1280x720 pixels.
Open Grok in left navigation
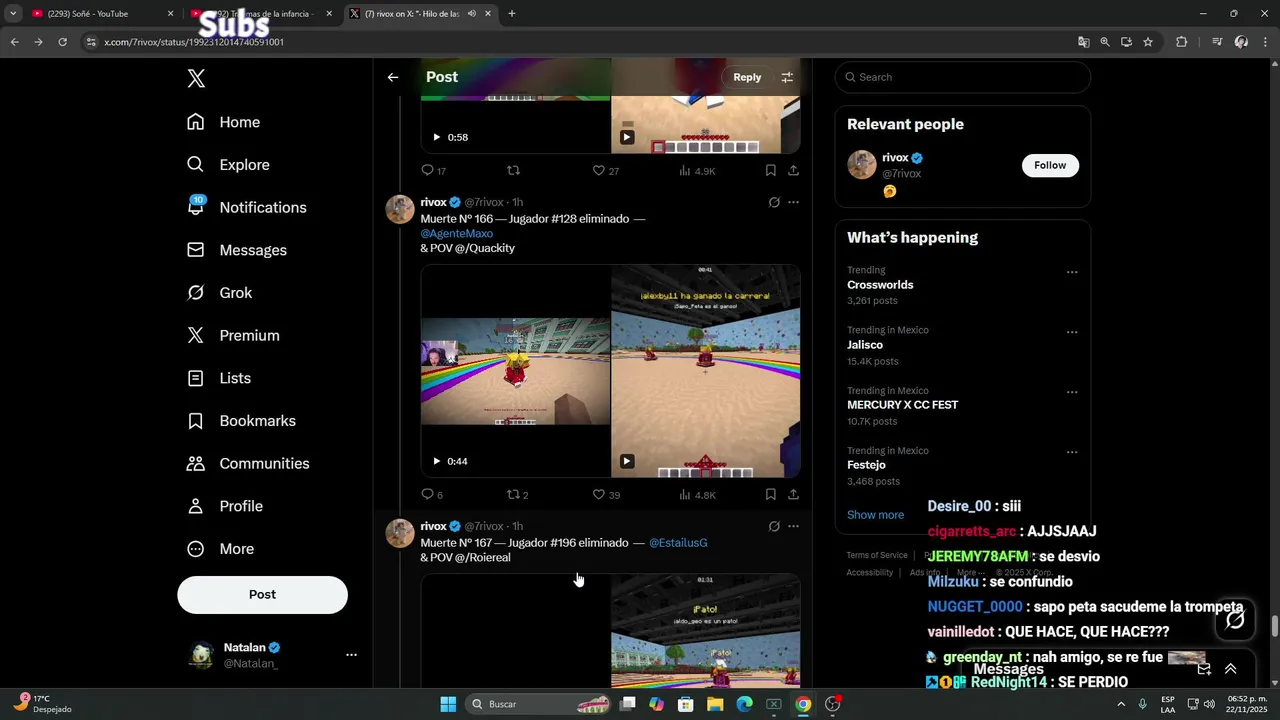point(220,293)
